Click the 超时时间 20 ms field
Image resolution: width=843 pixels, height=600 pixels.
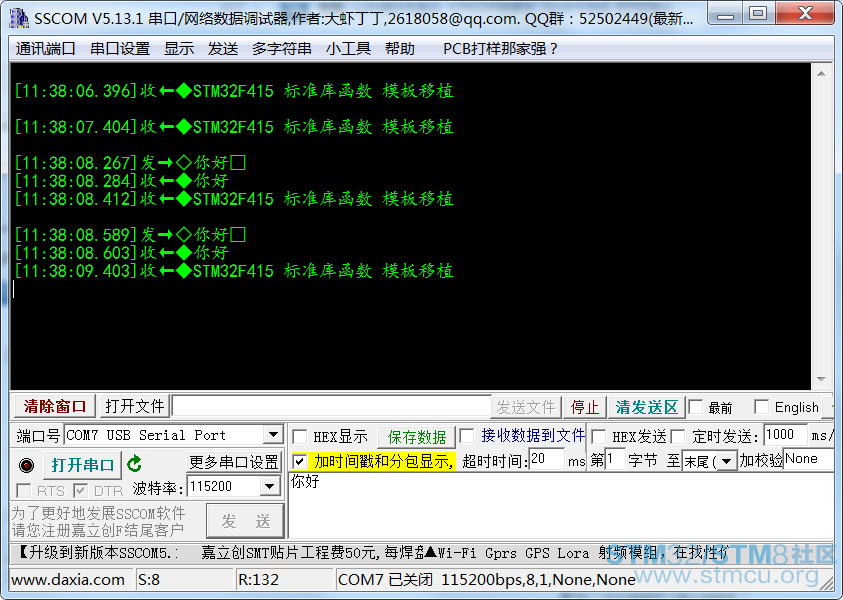point(547,460)
